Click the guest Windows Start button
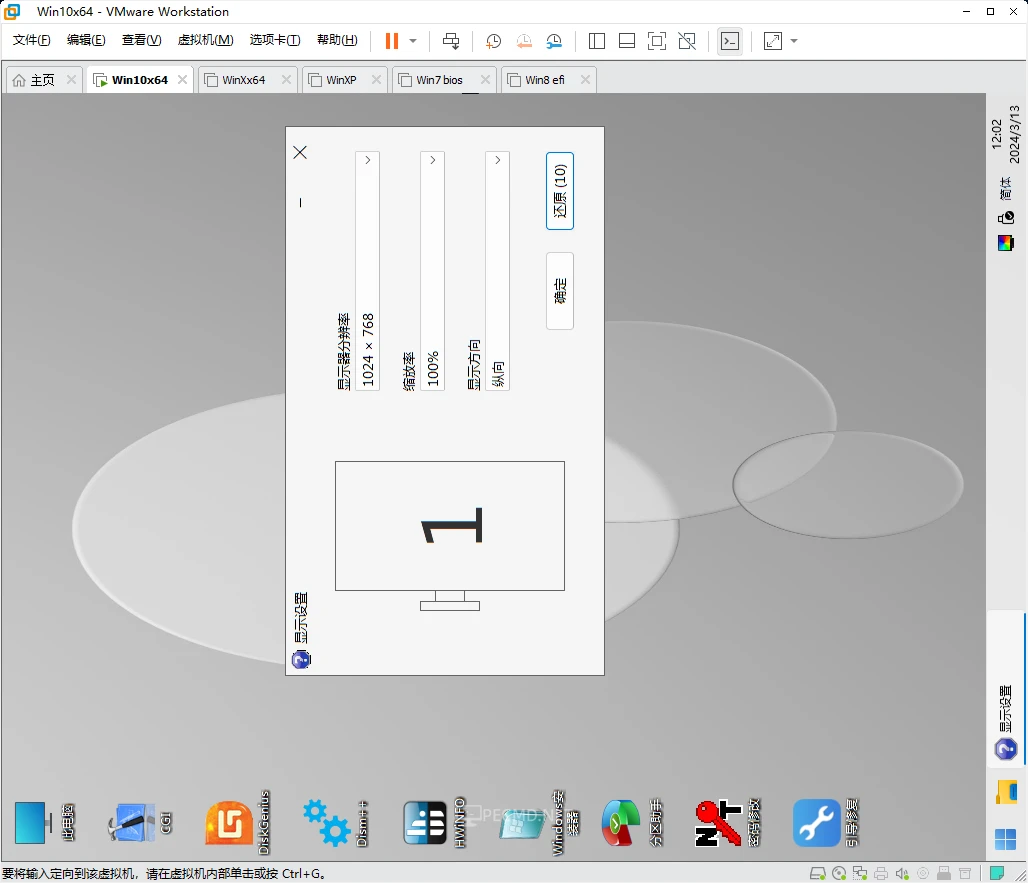The width and height of the screenshot is (1028, 883). pos(1006,839)
